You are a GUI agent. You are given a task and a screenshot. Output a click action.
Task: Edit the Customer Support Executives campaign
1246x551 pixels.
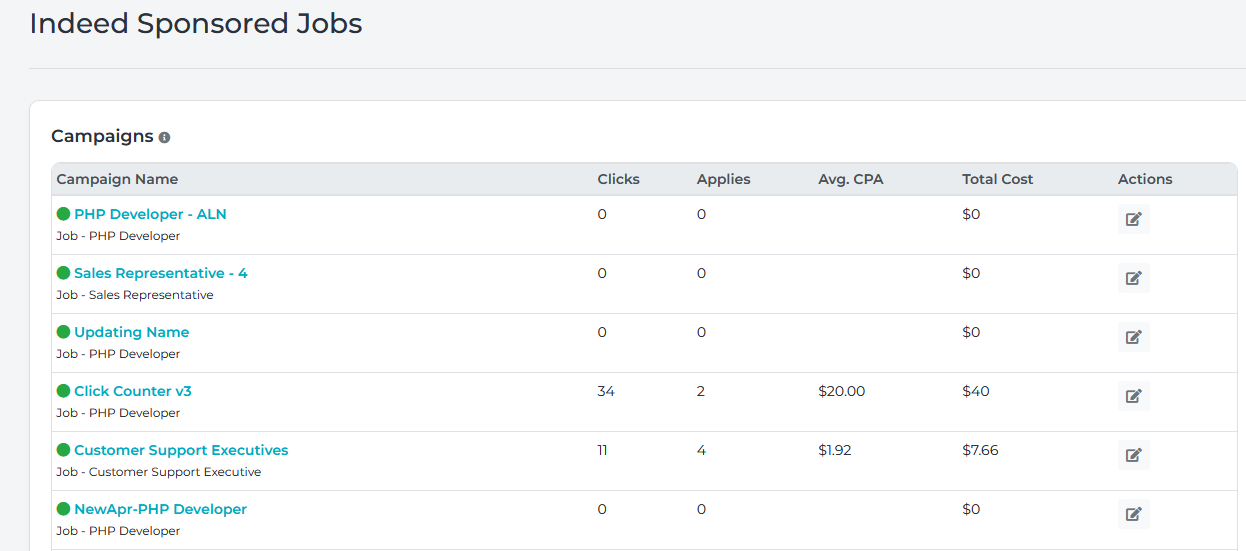click(x=1133, y=455)
